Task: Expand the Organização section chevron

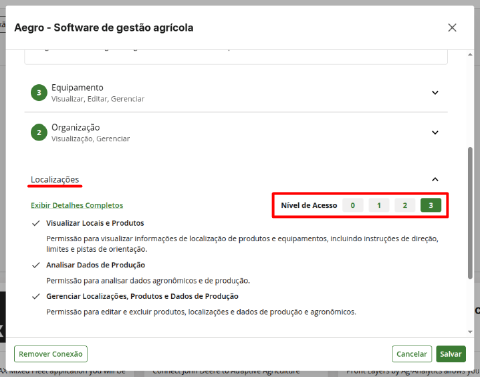Action: click(x=435, y=133)
